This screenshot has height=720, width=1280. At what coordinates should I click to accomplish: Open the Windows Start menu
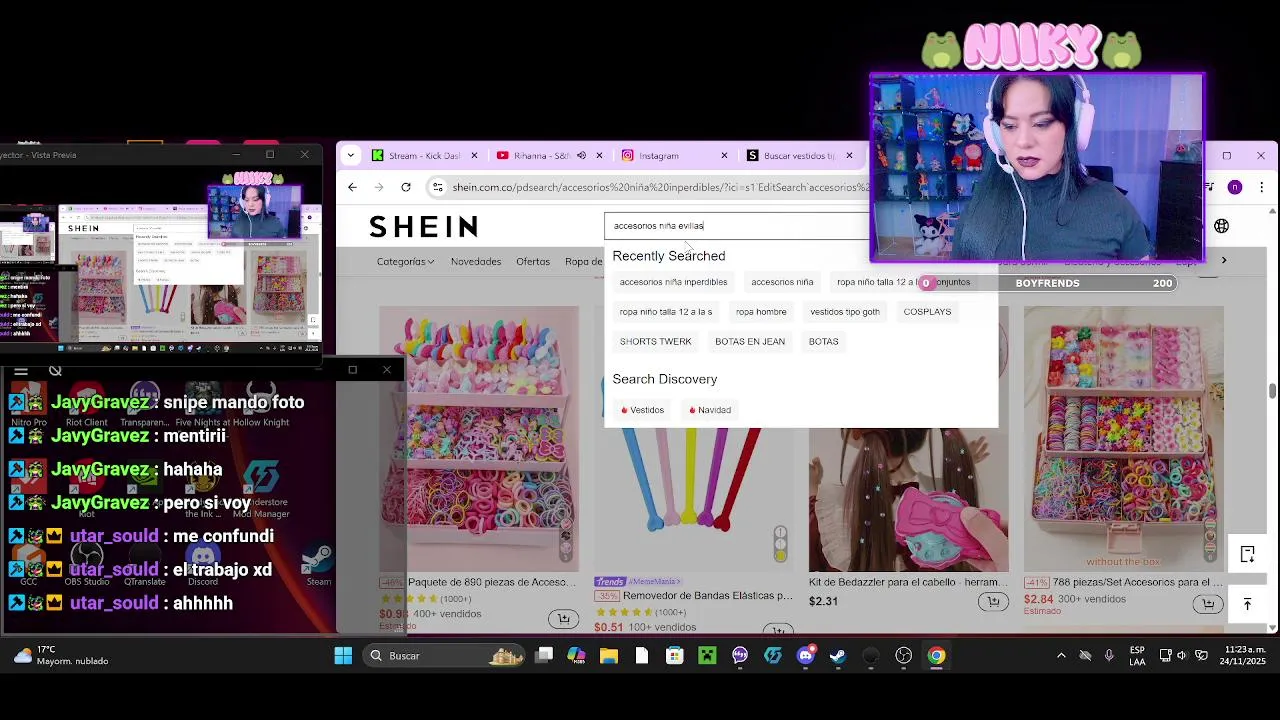(x=343, y=656)
